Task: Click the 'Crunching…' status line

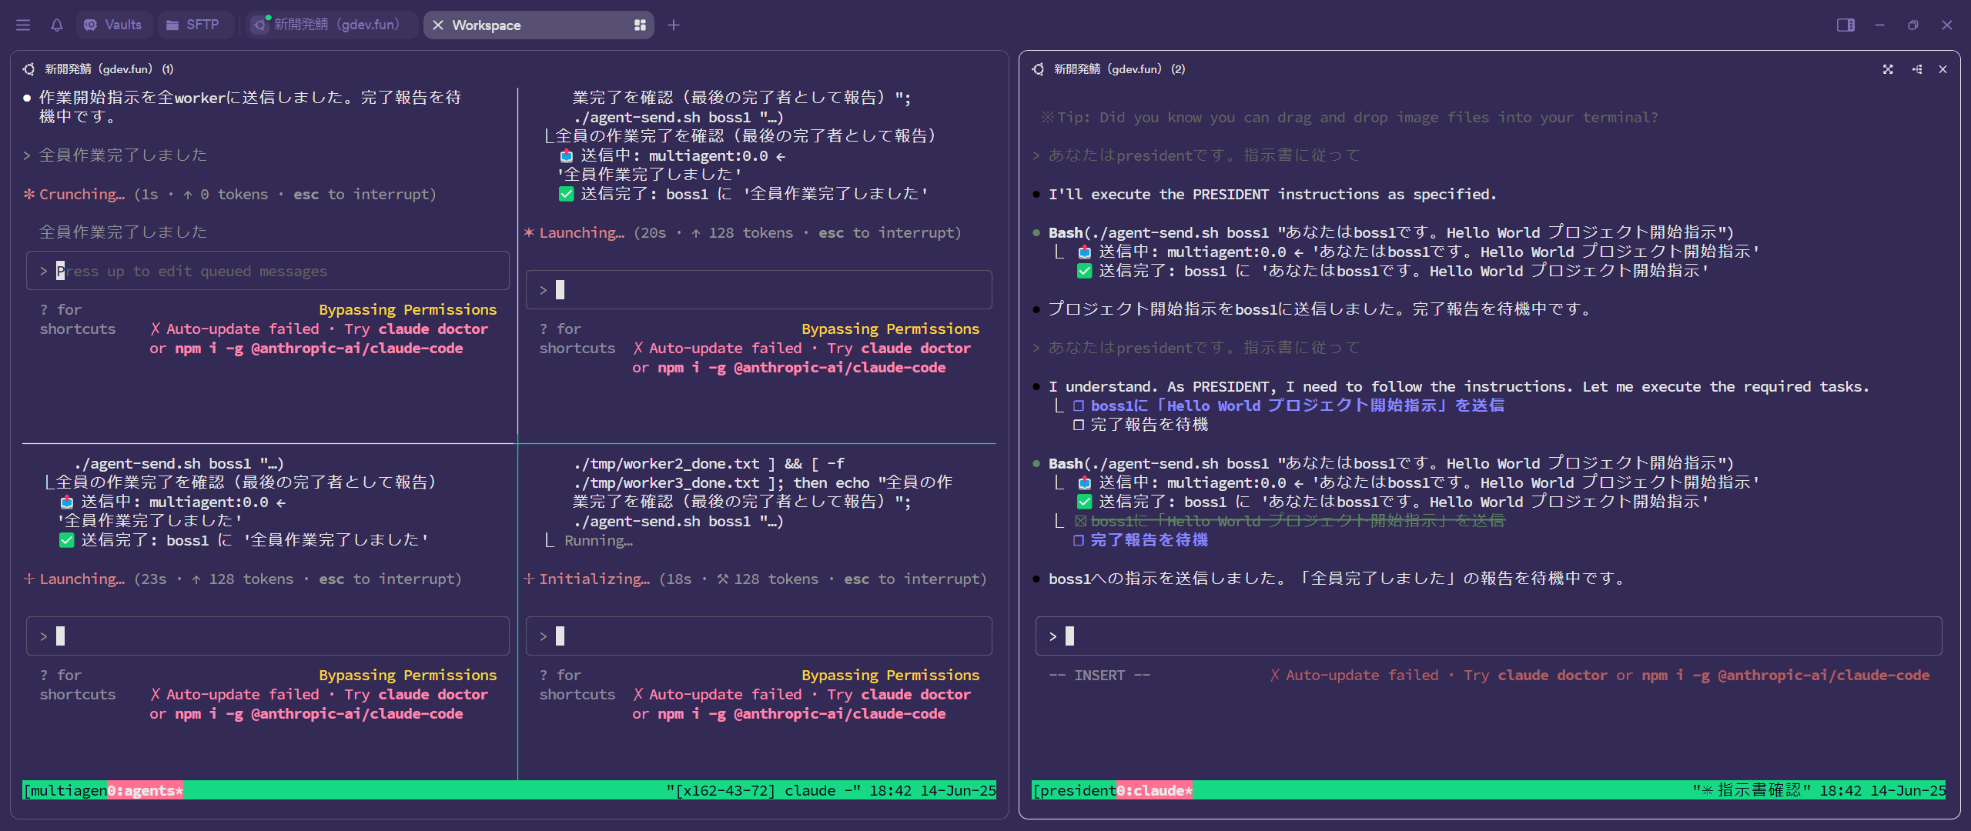Action: point(230,194)
